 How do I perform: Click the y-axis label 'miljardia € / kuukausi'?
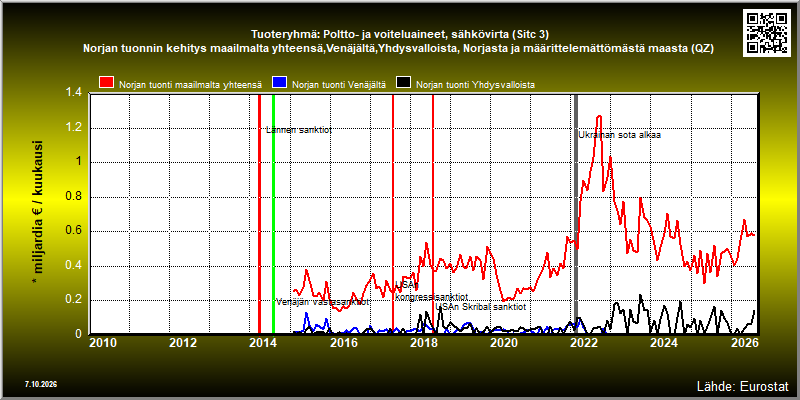38,213
